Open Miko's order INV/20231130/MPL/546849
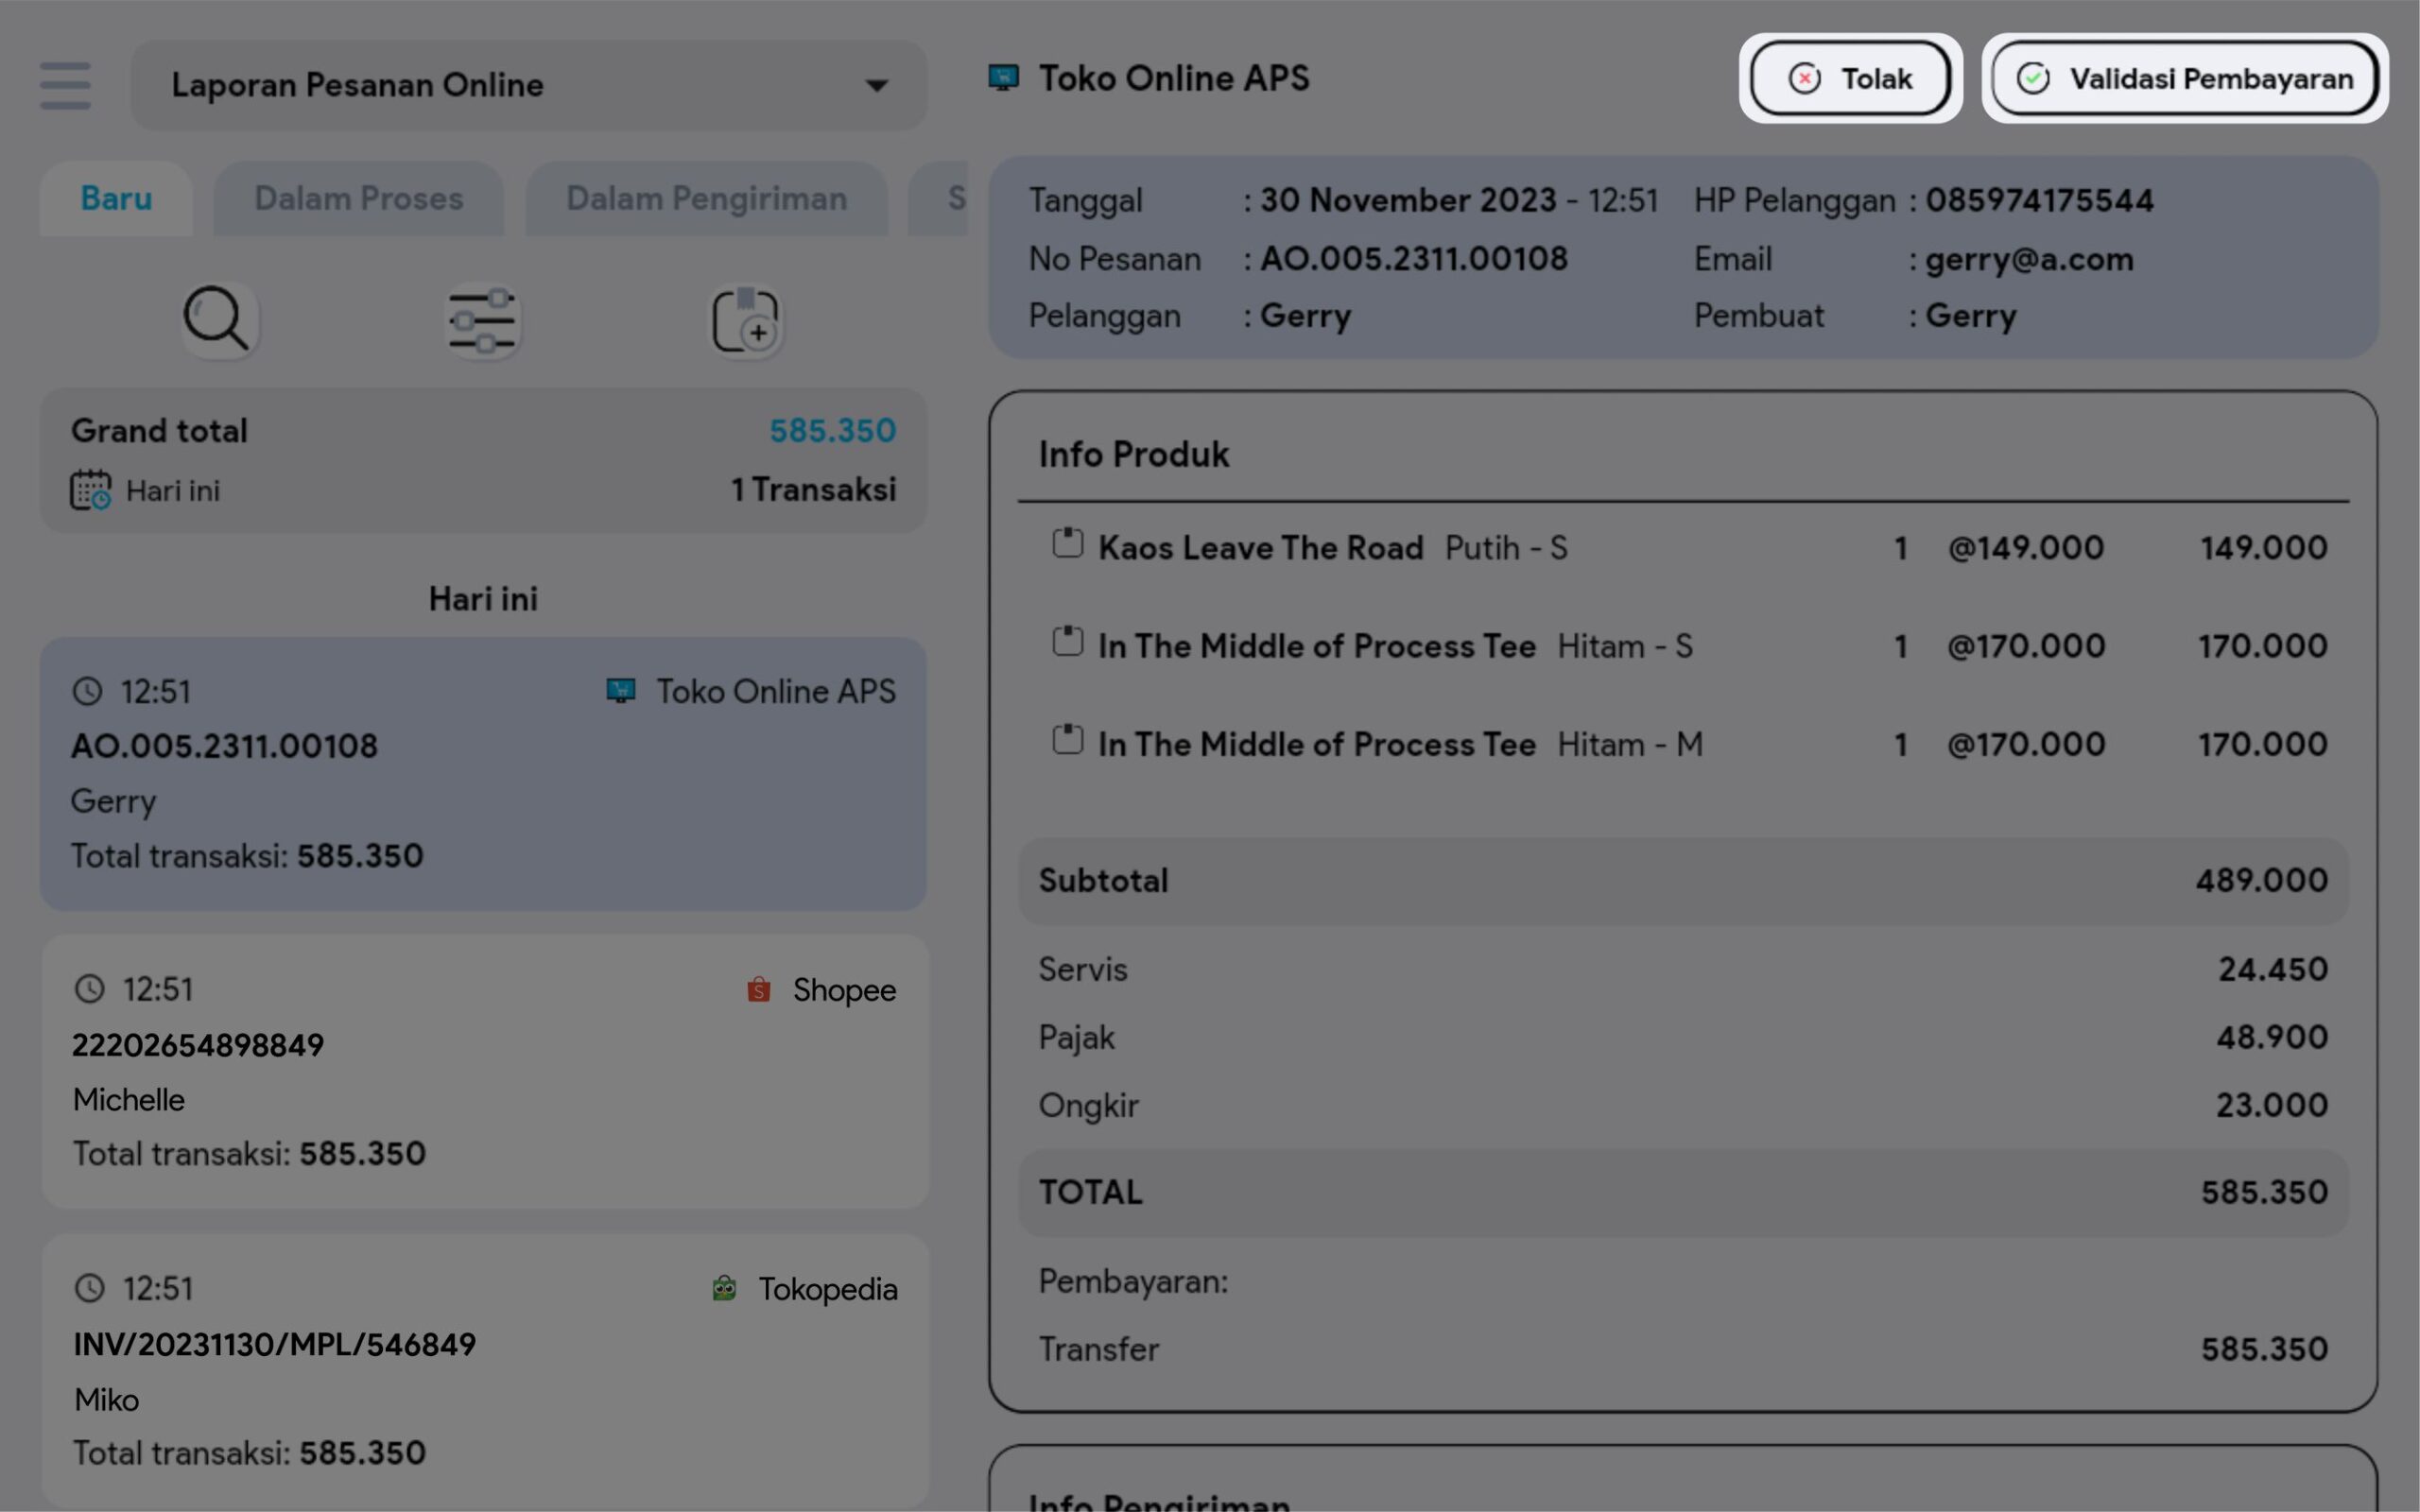Viewport: 2420px width, 1512px height. pos(484,1370)
